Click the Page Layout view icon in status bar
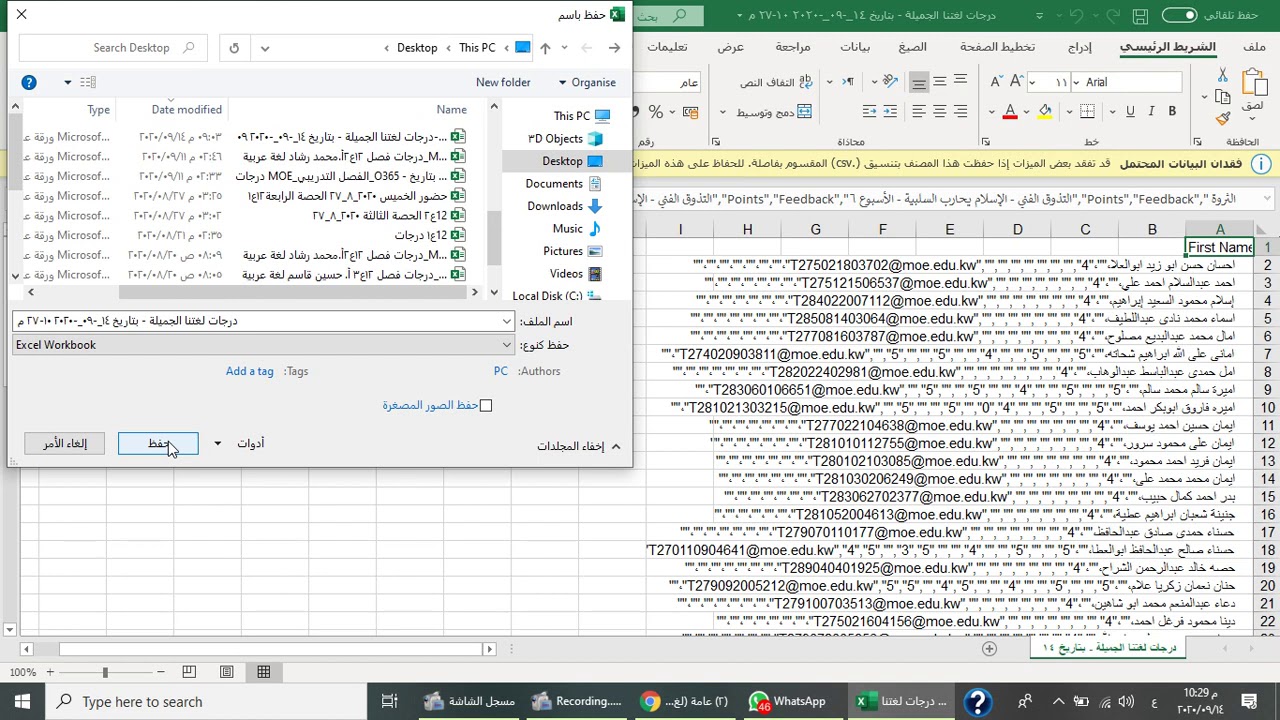The height and width of the screenshot is (720, 1280). 227,672
